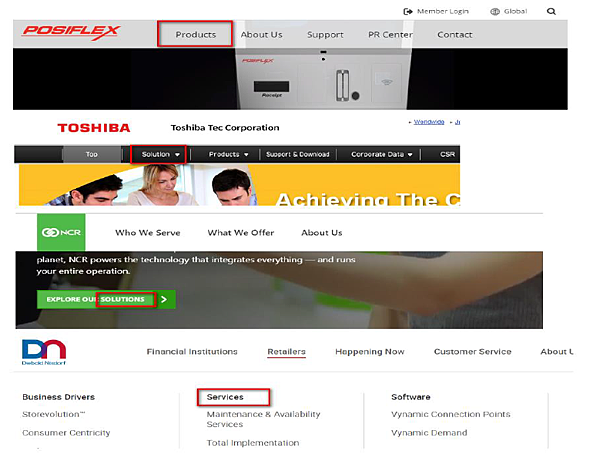Viewport: 600px width, 461px height.
Task: Open the Toshiba CSR menu
Action: point(447,154)
